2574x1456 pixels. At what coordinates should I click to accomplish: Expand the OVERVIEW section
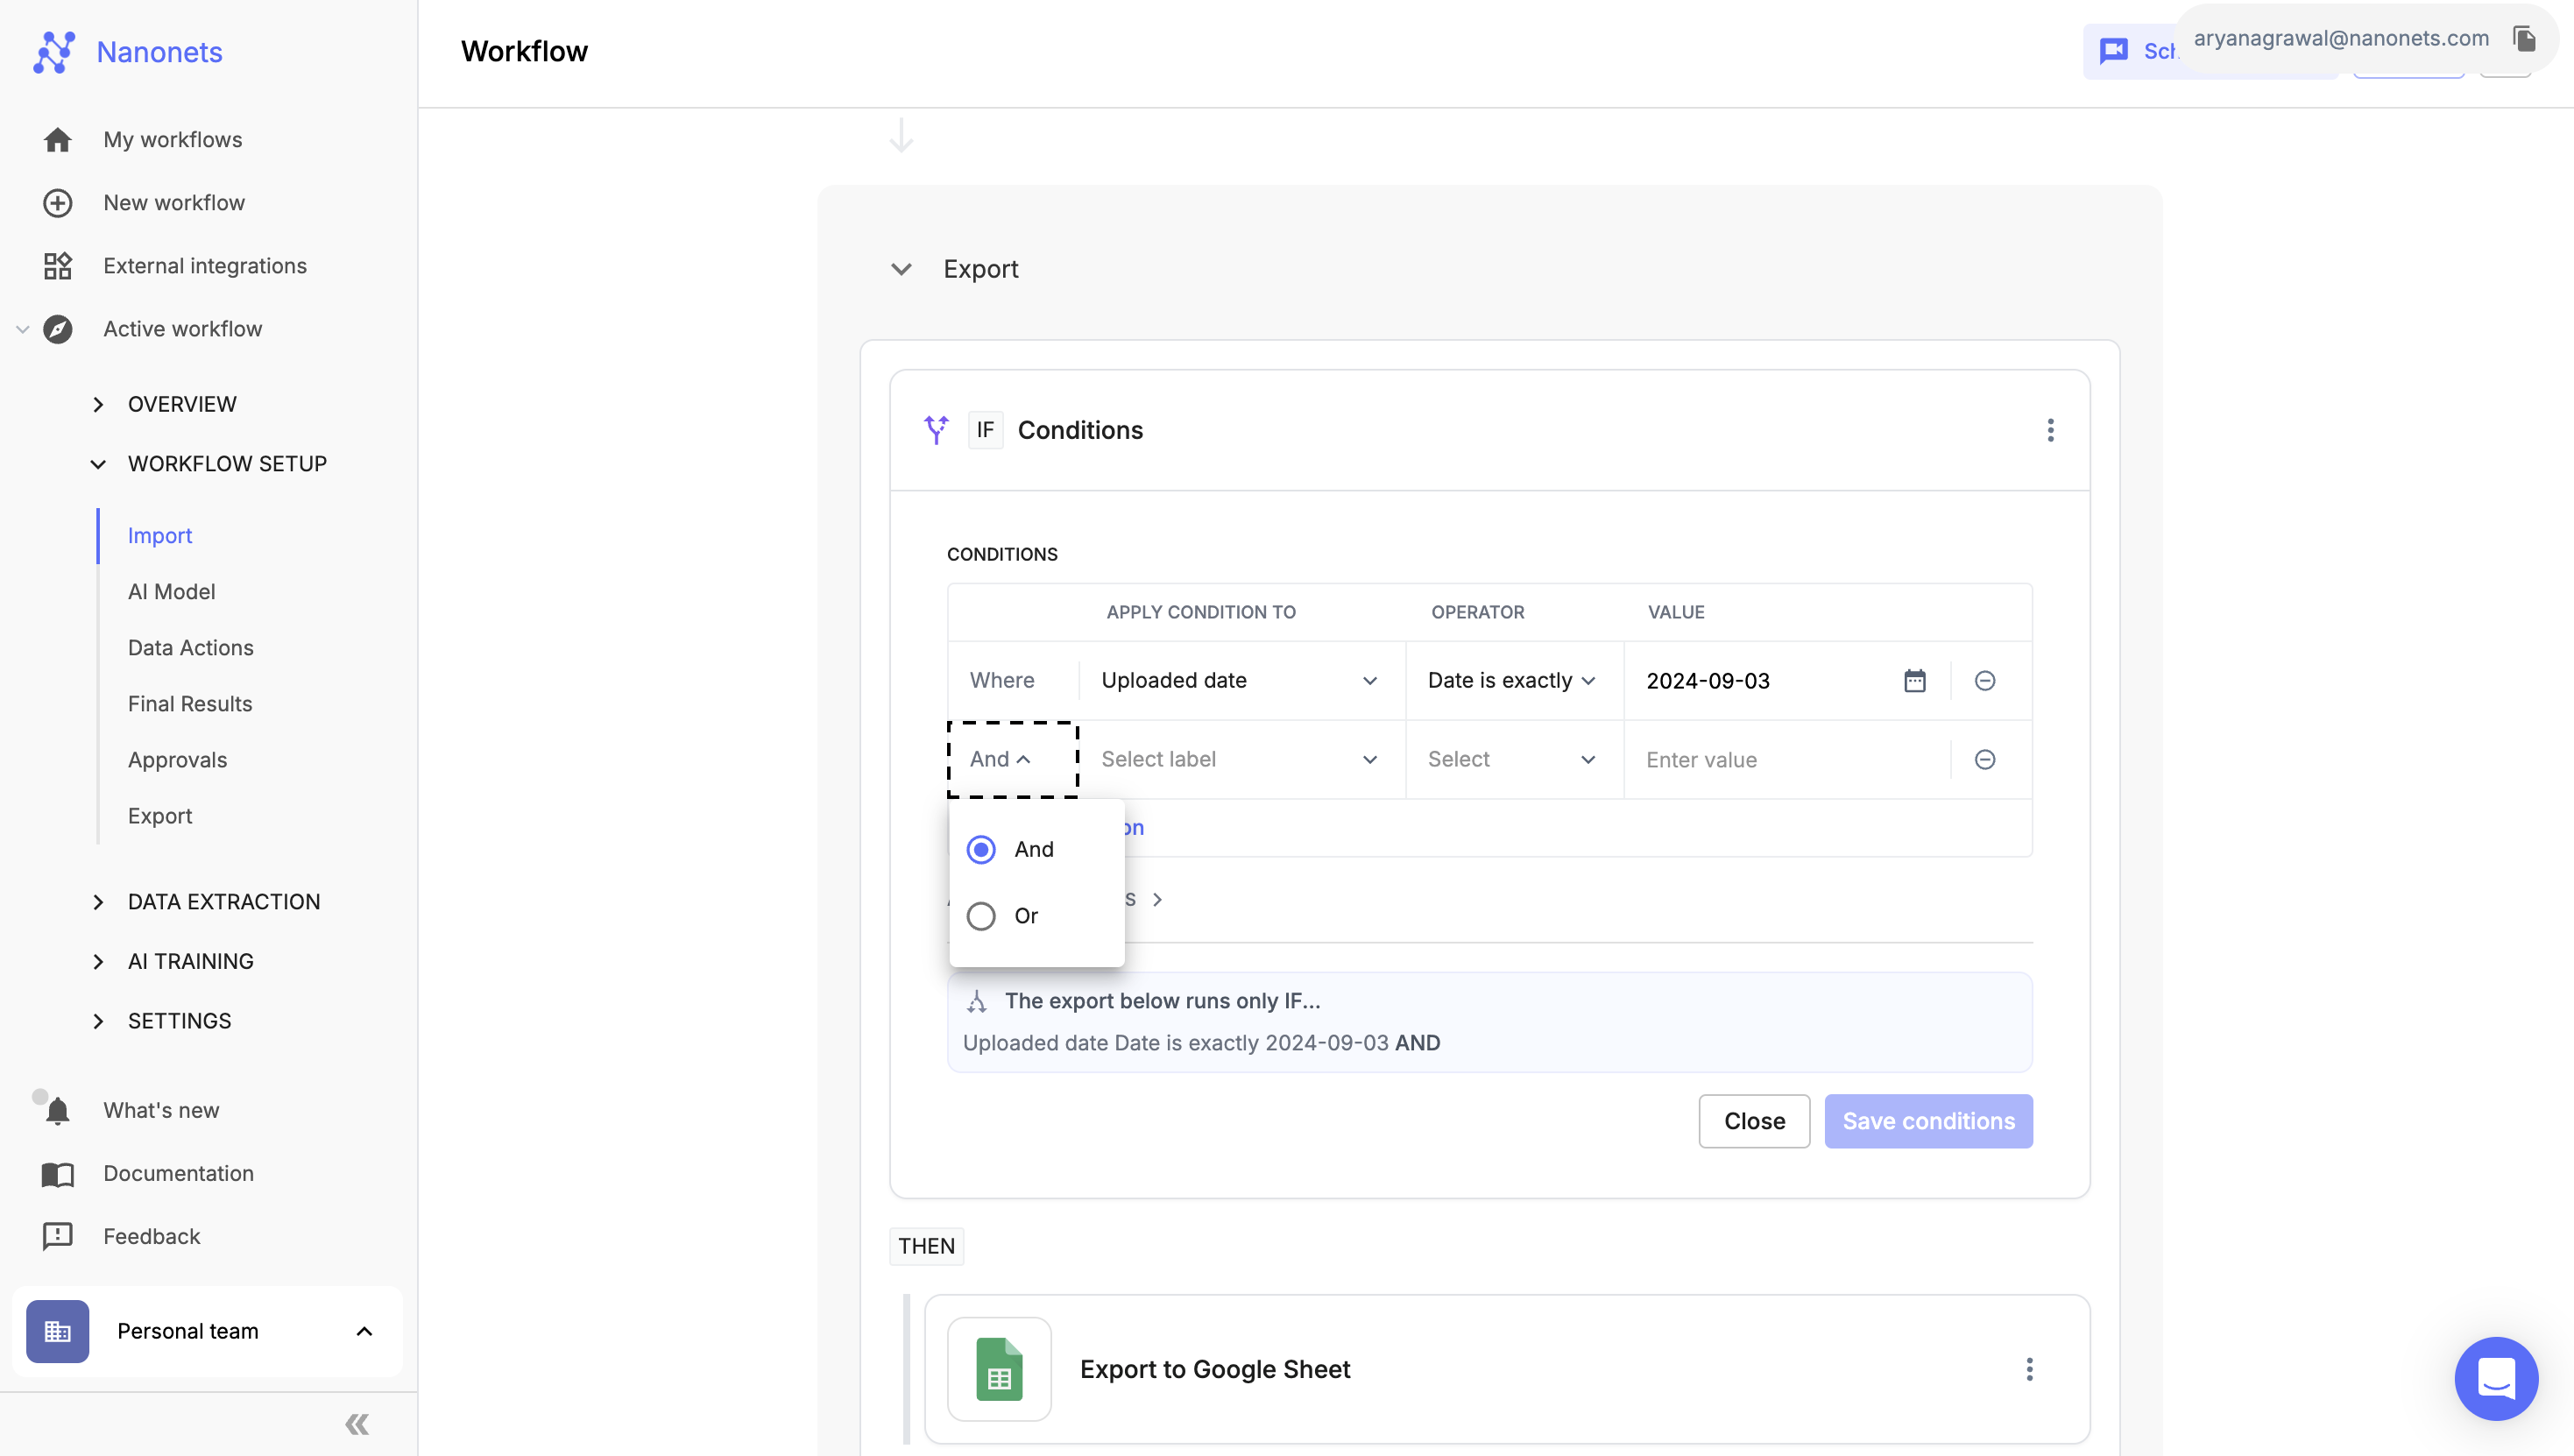pyautogui.click(x=98, y=405)
